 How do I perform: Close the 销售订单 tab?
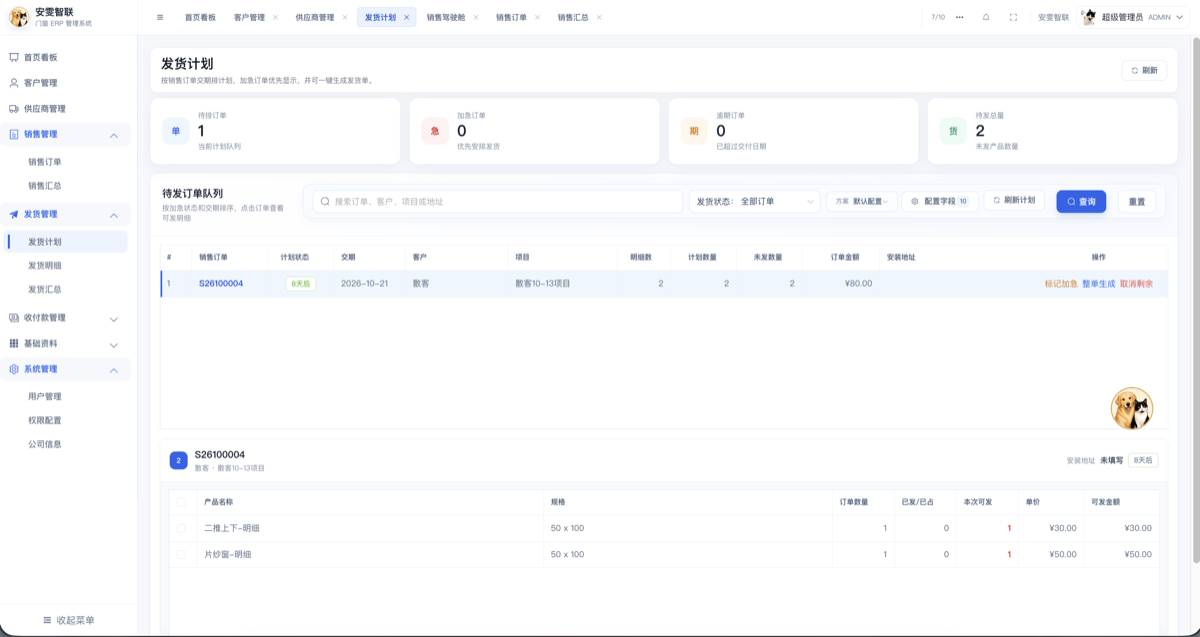point(537,17)
